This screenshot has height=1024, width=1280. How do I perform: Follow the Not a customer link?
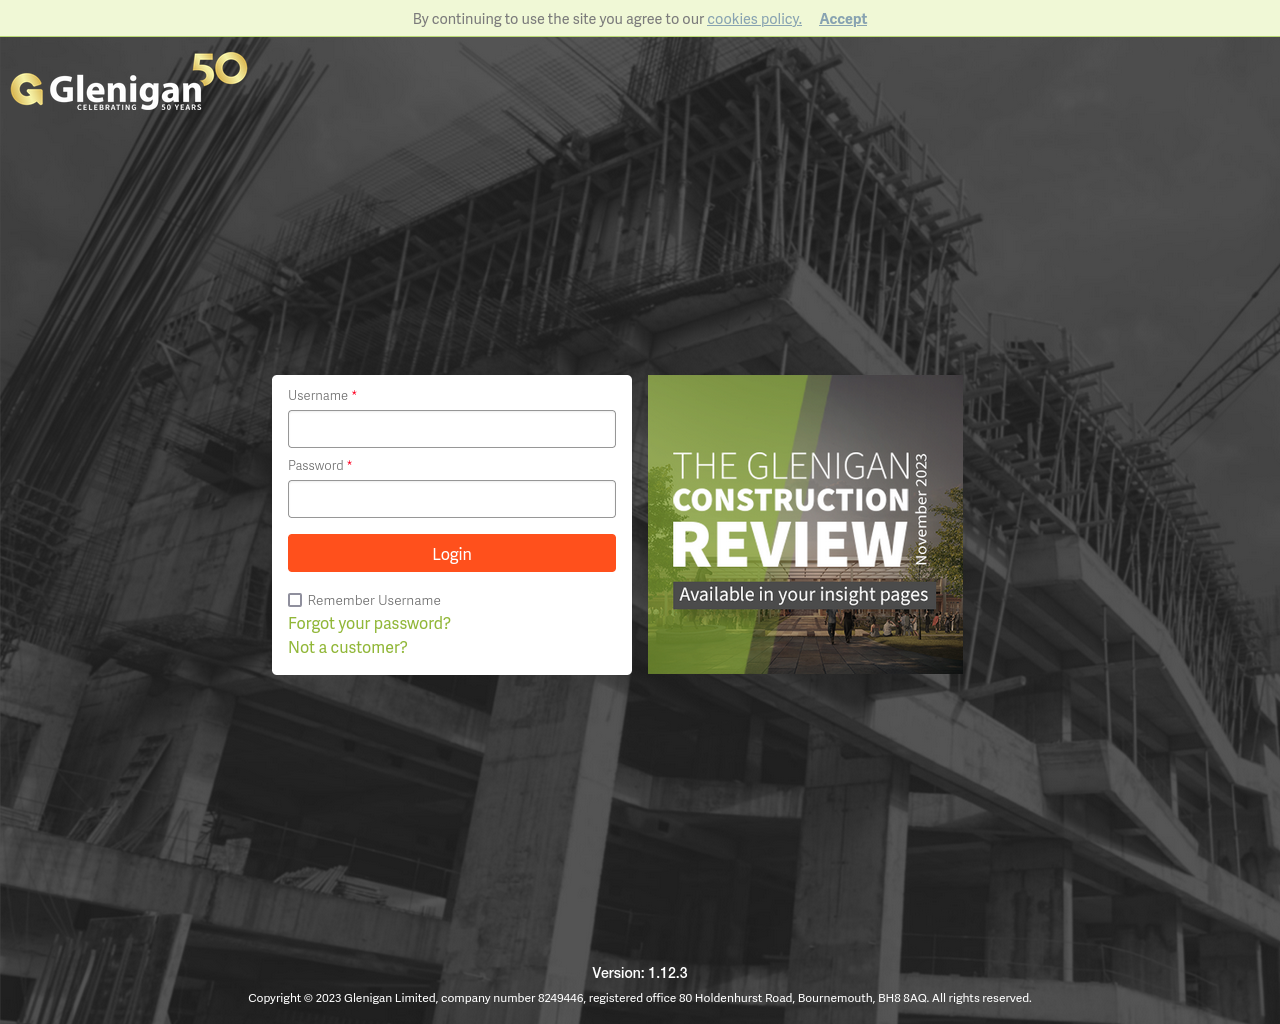tap(348, 647)
